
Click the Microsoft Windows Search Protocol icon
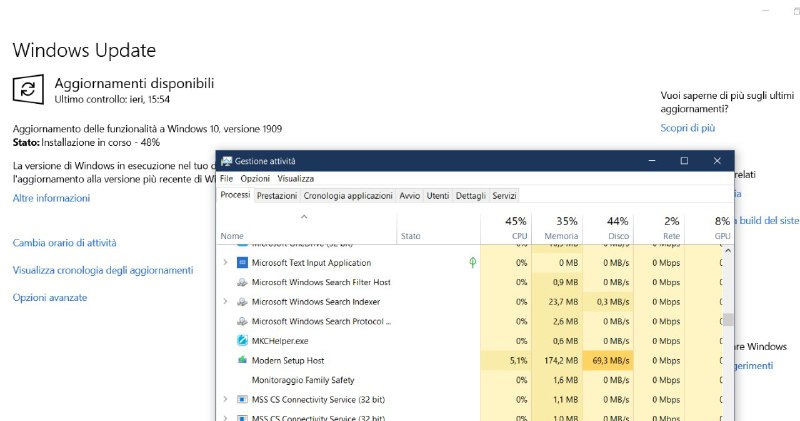click(x=242, y=321)
